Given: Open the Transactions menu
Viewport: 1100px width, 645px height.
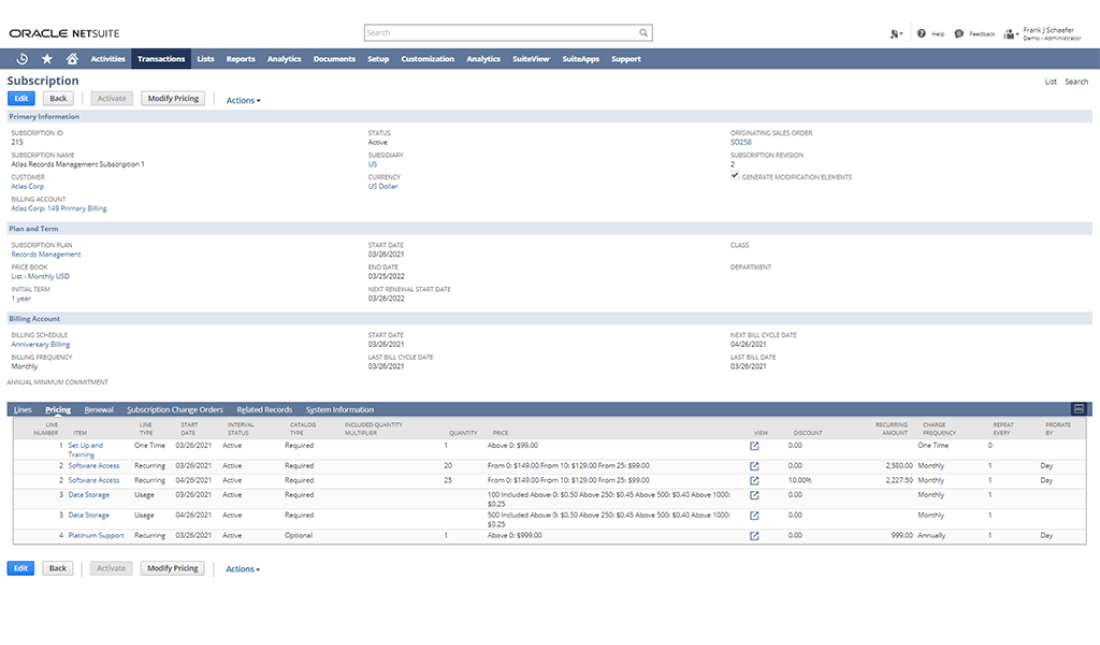Looking at the screenshot, I should (x=161, y=59).
